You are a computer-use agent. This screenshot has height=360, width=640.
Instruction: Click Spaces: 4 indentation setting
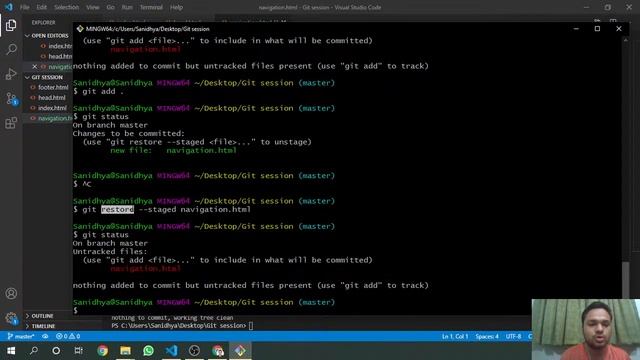pos(487,336)
